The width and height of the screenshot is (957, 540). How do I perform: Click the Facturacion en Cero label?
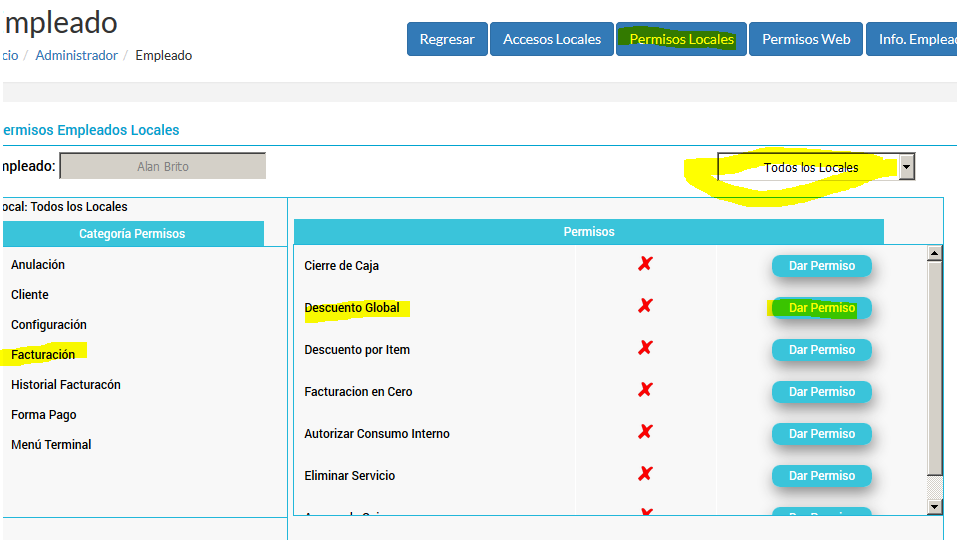pos(358,392)
